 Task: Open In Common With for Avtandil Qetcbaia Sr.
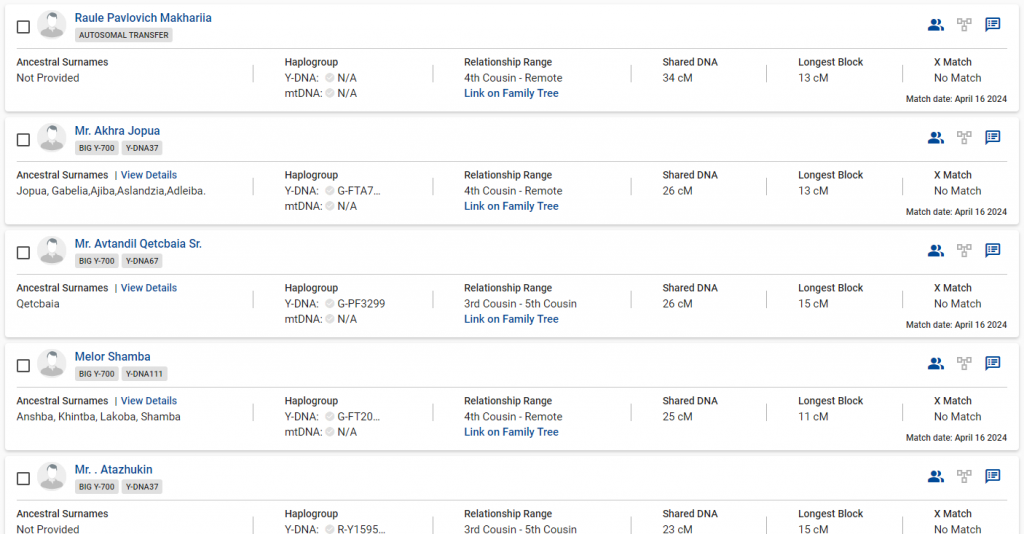[x=935, y=251]
